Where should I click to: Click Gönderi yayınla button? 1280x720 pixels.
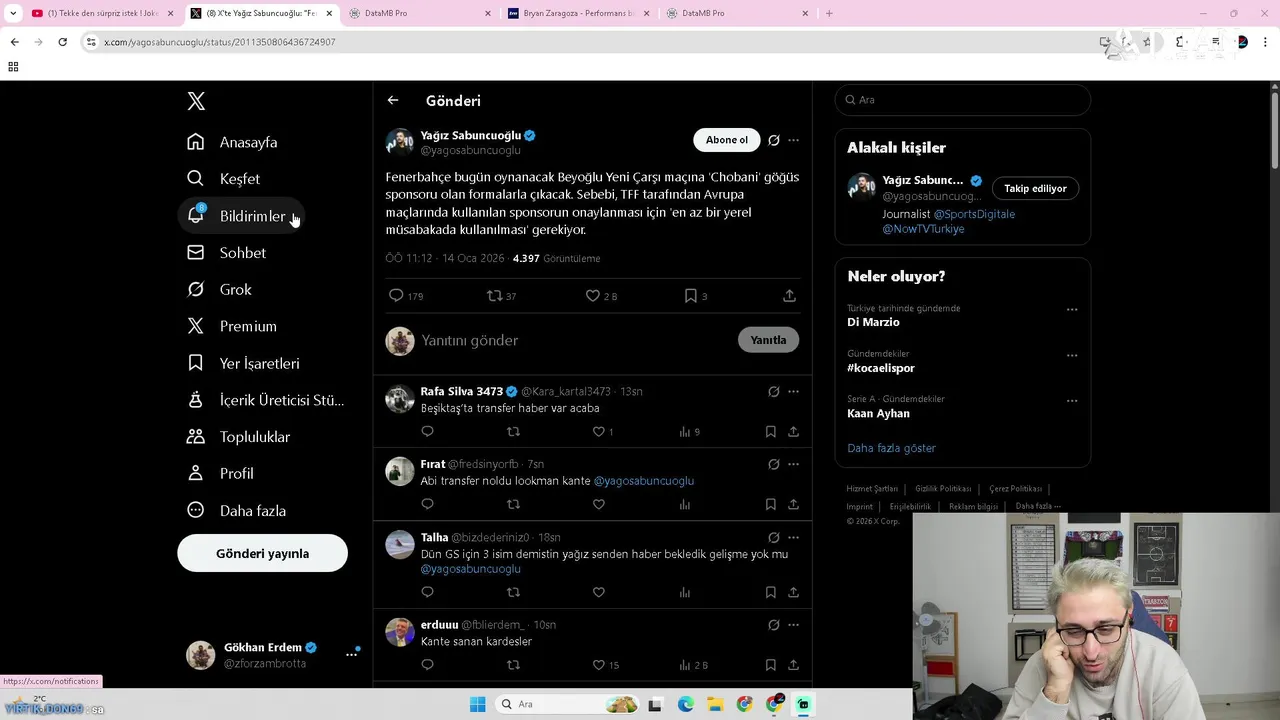point(262,553)
